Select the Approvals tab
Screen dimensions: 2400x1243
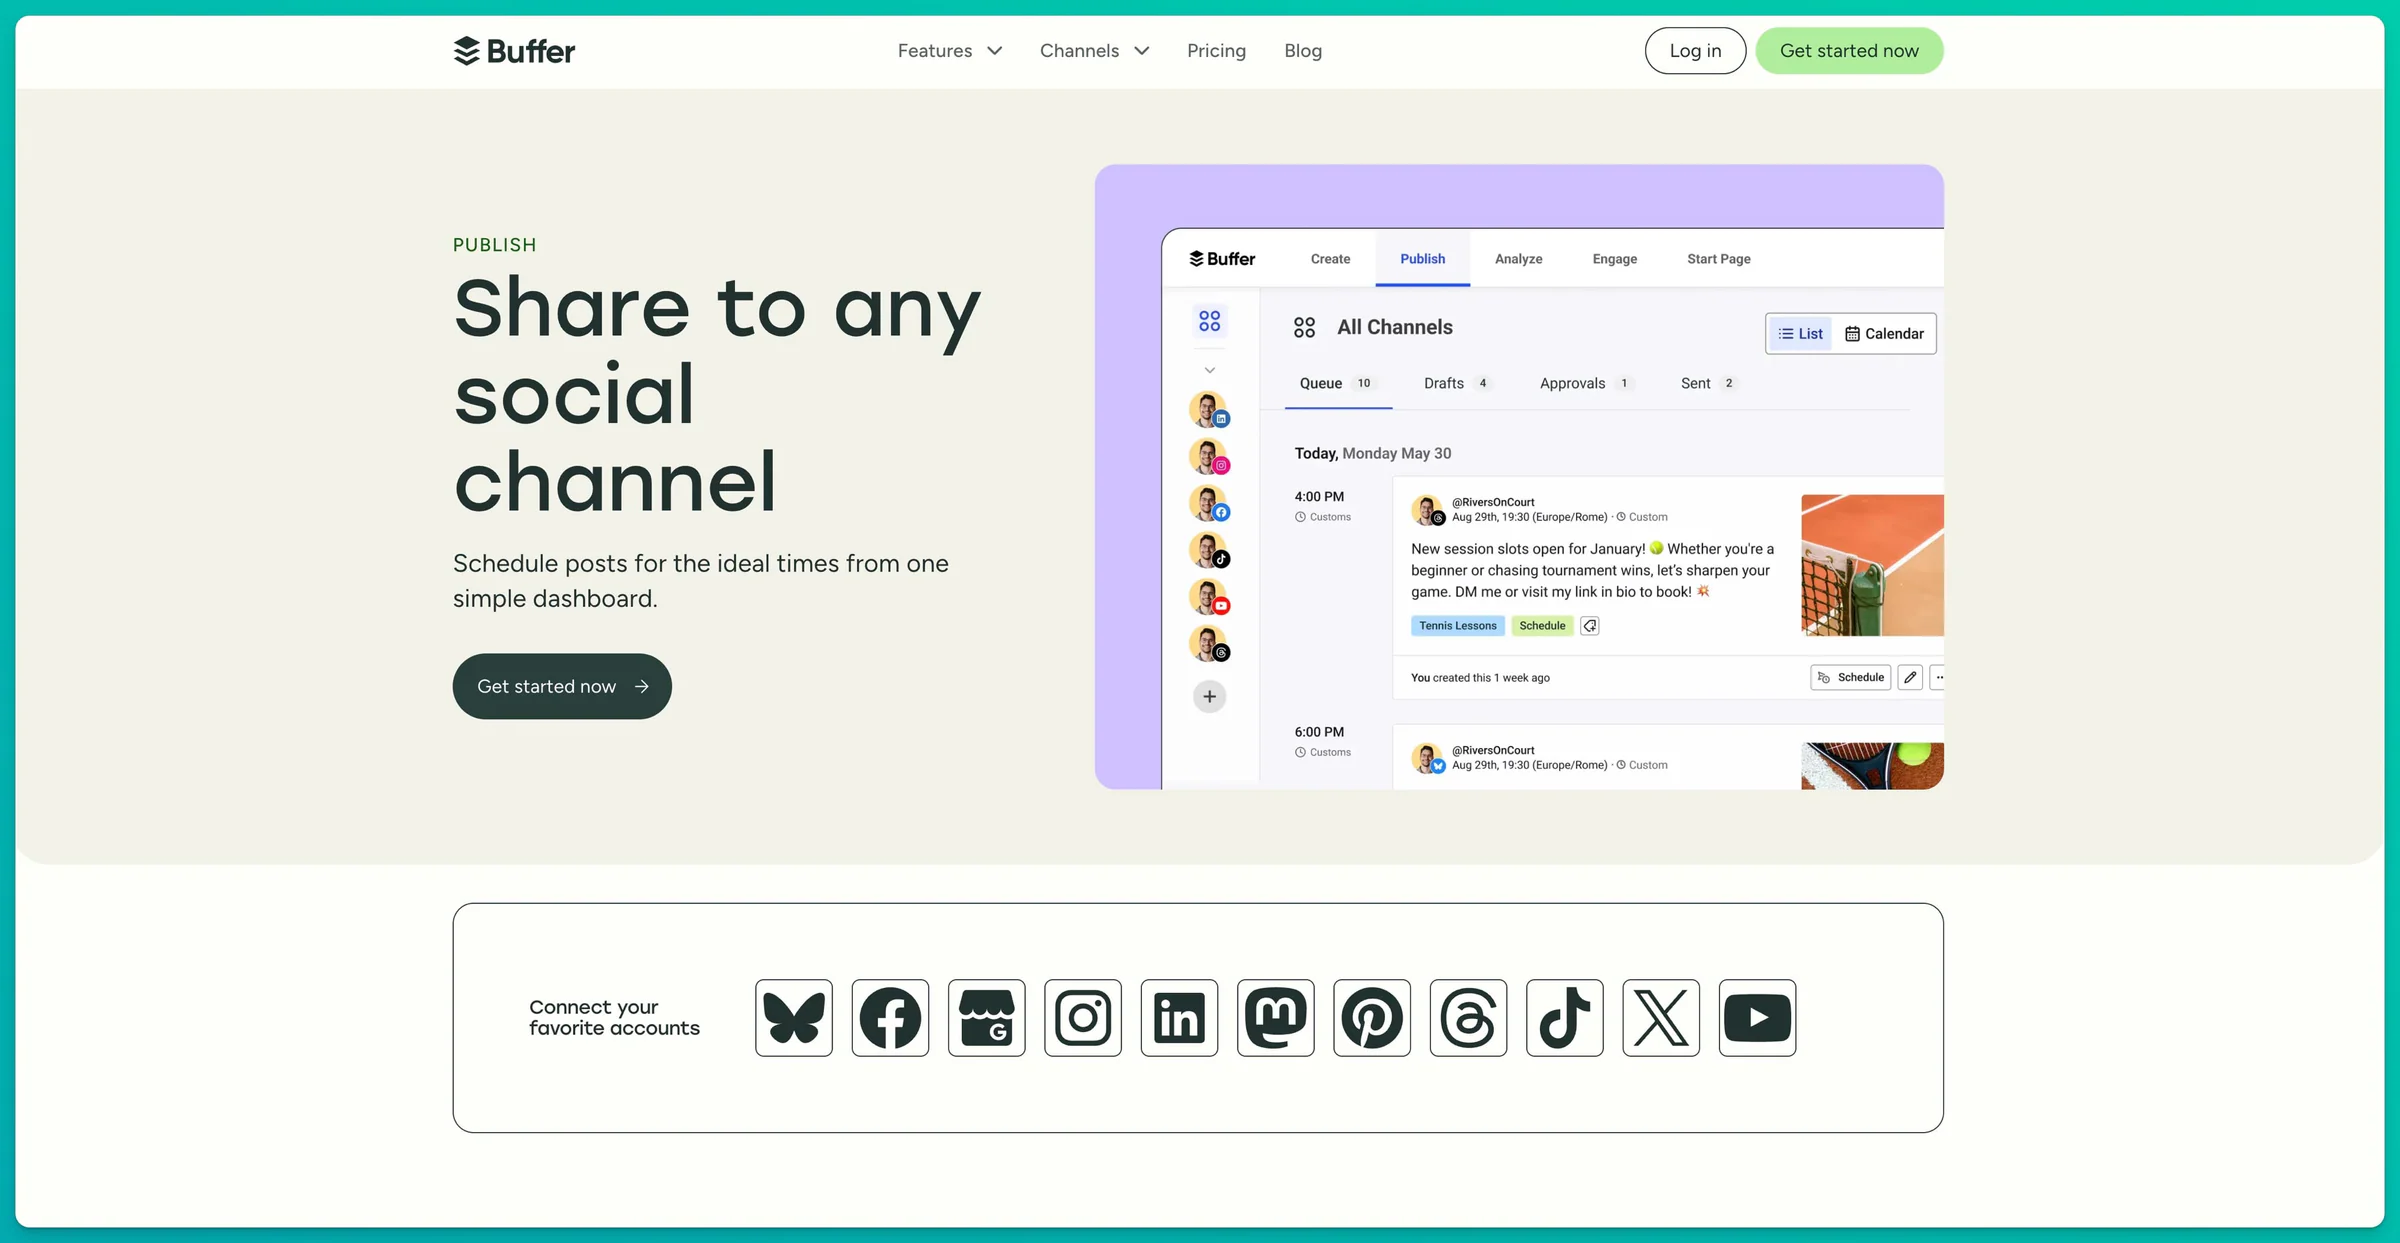coord(1586,384)
